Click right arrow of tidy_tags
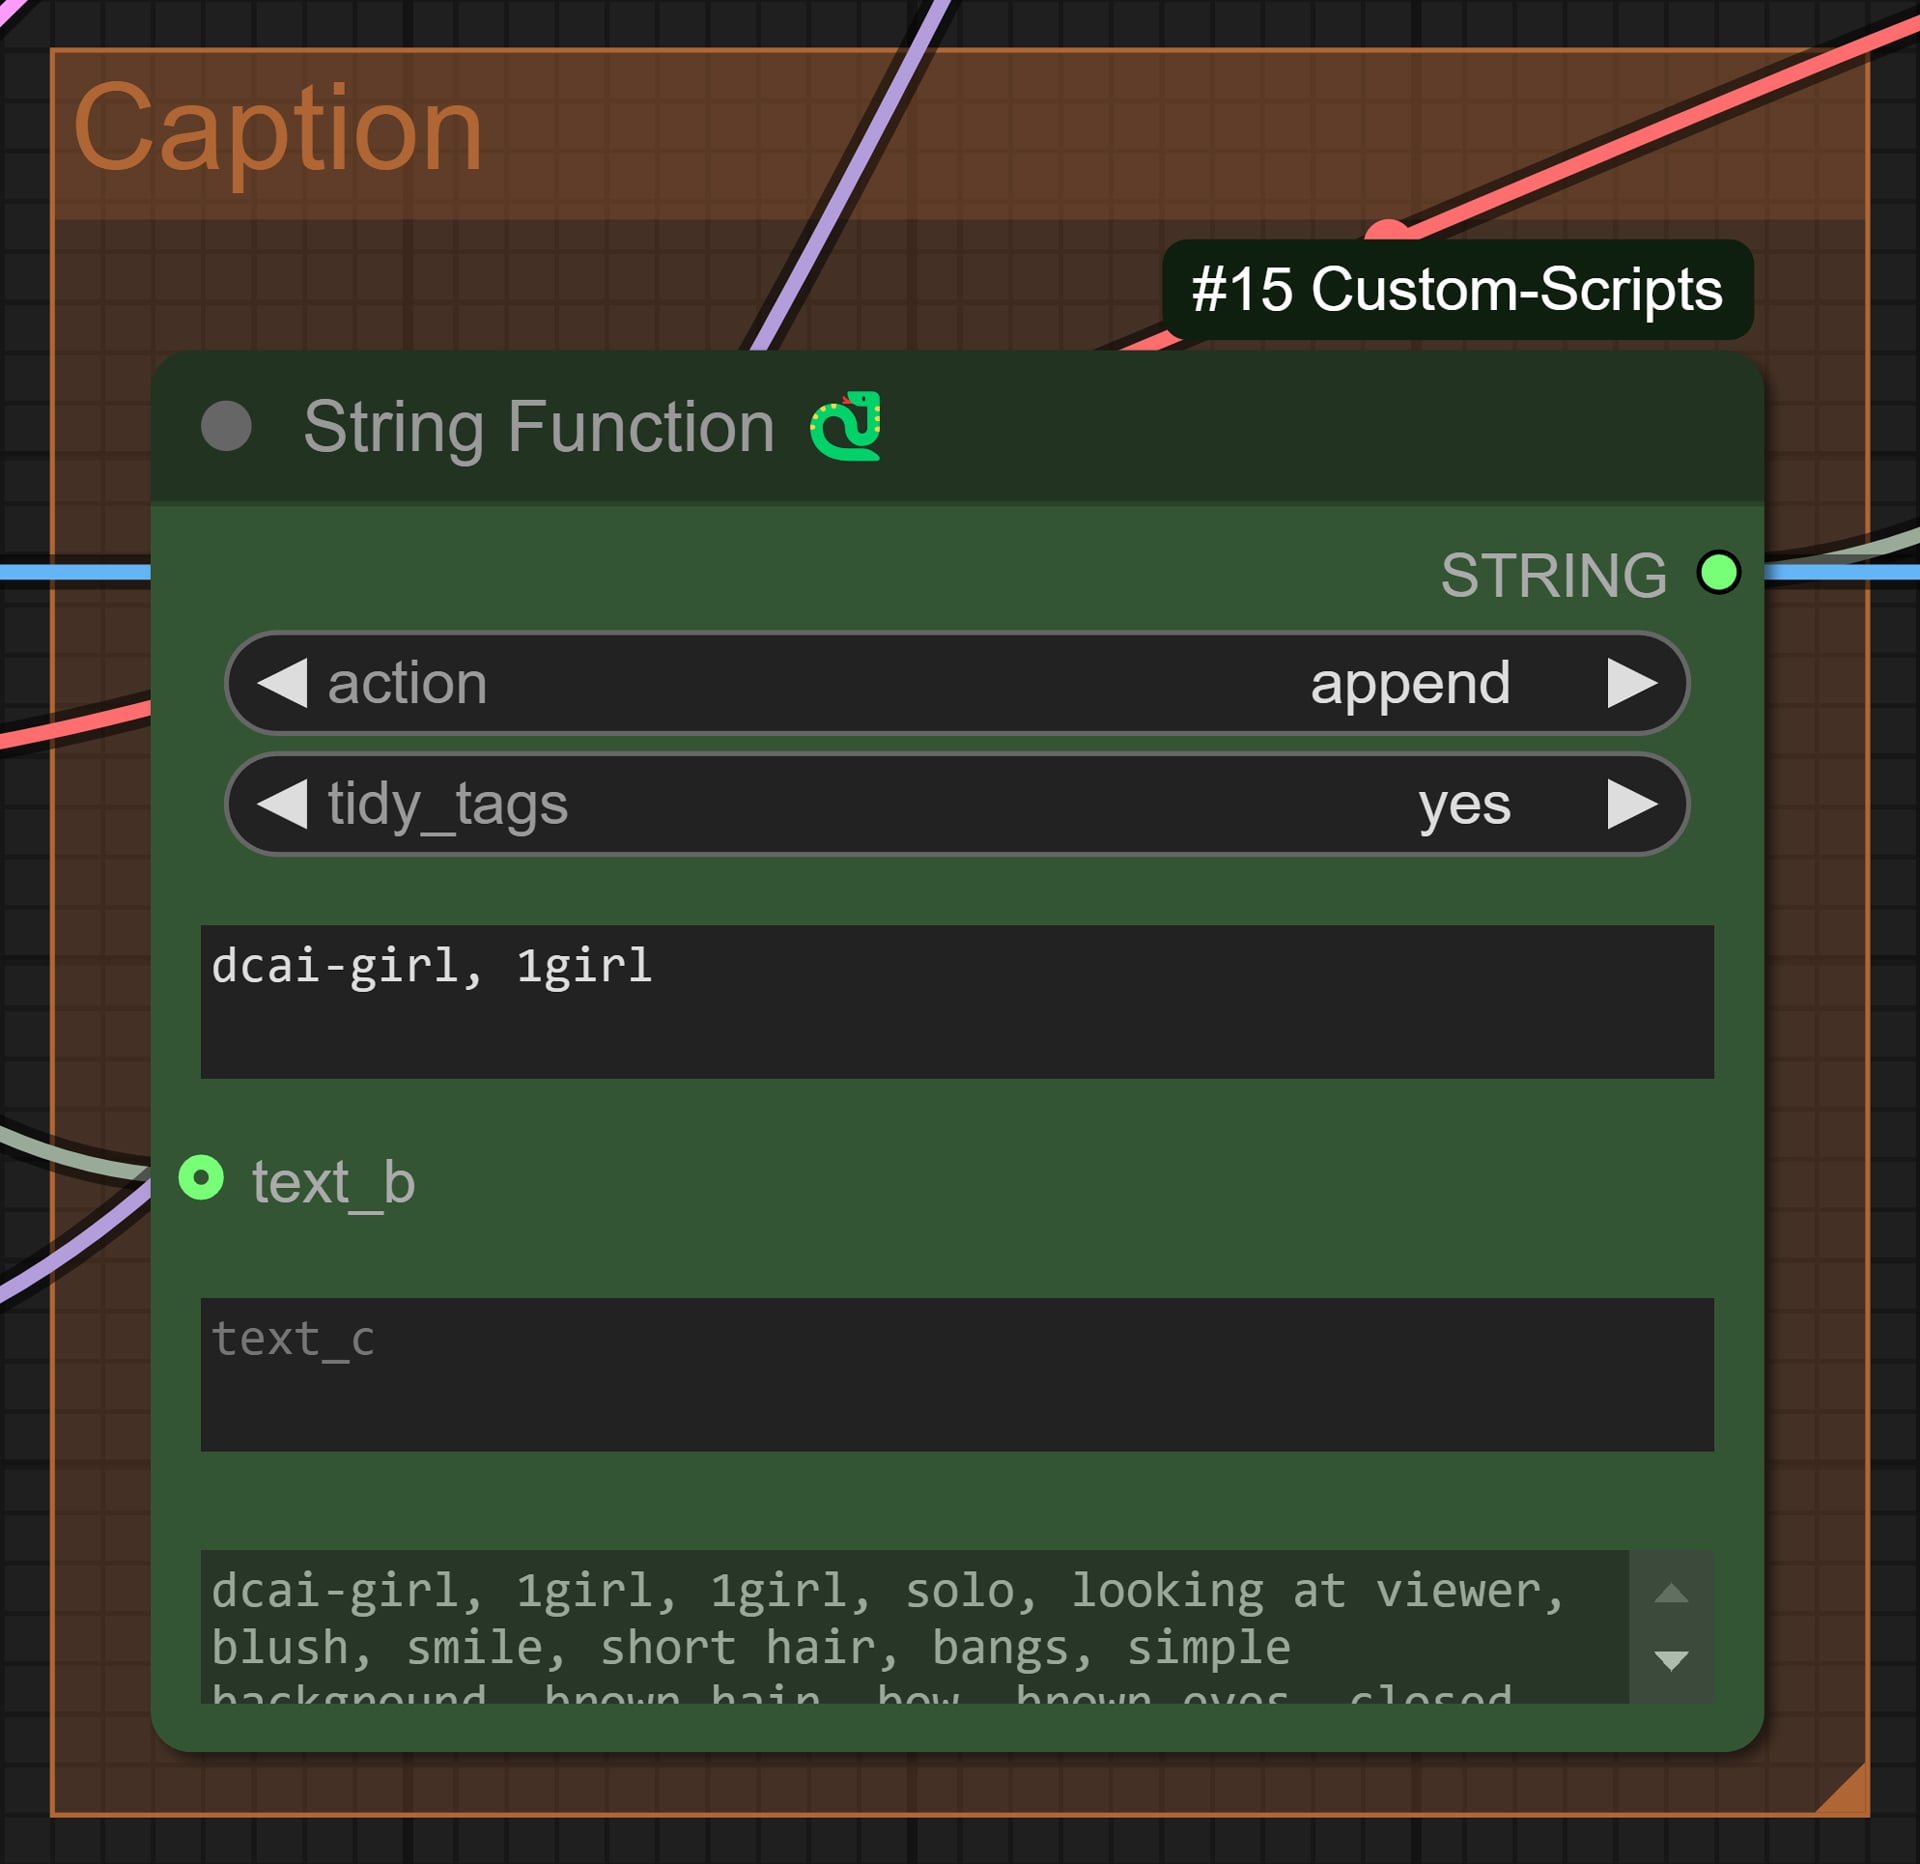This screenshot has width=1920, height=1864. (1632, 805)
